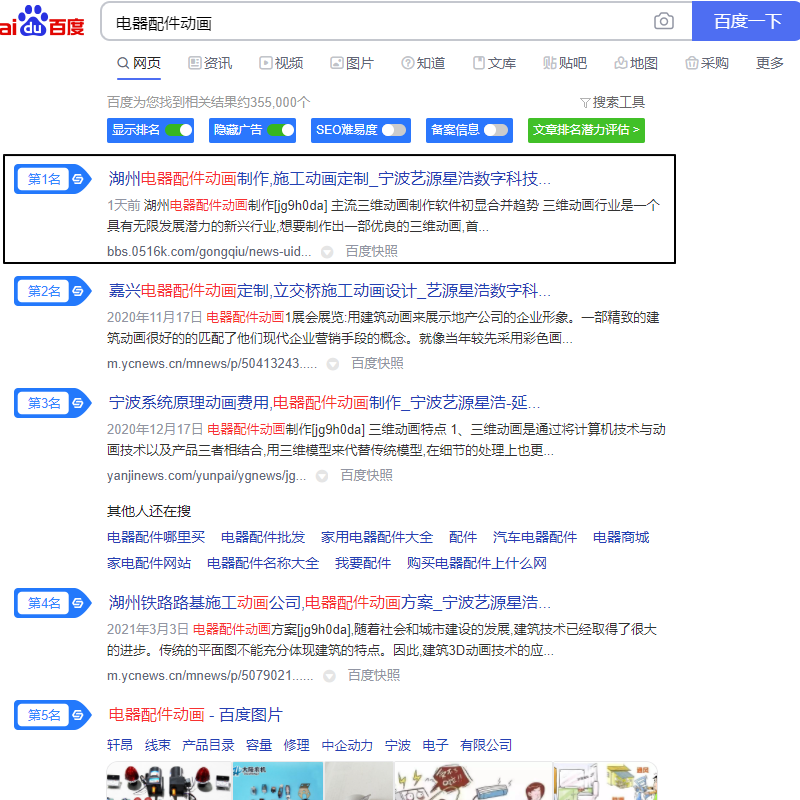This screenshot has height=800, width=800.
Task: Filter images by 线束 tag
Action: (158, 745)
